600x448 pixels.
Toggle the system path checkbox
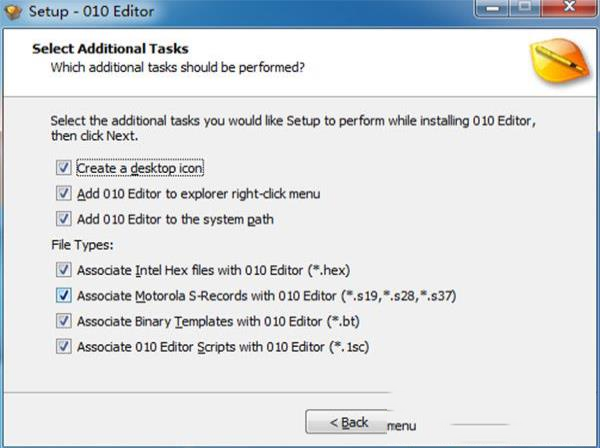(x=64, y=219)
